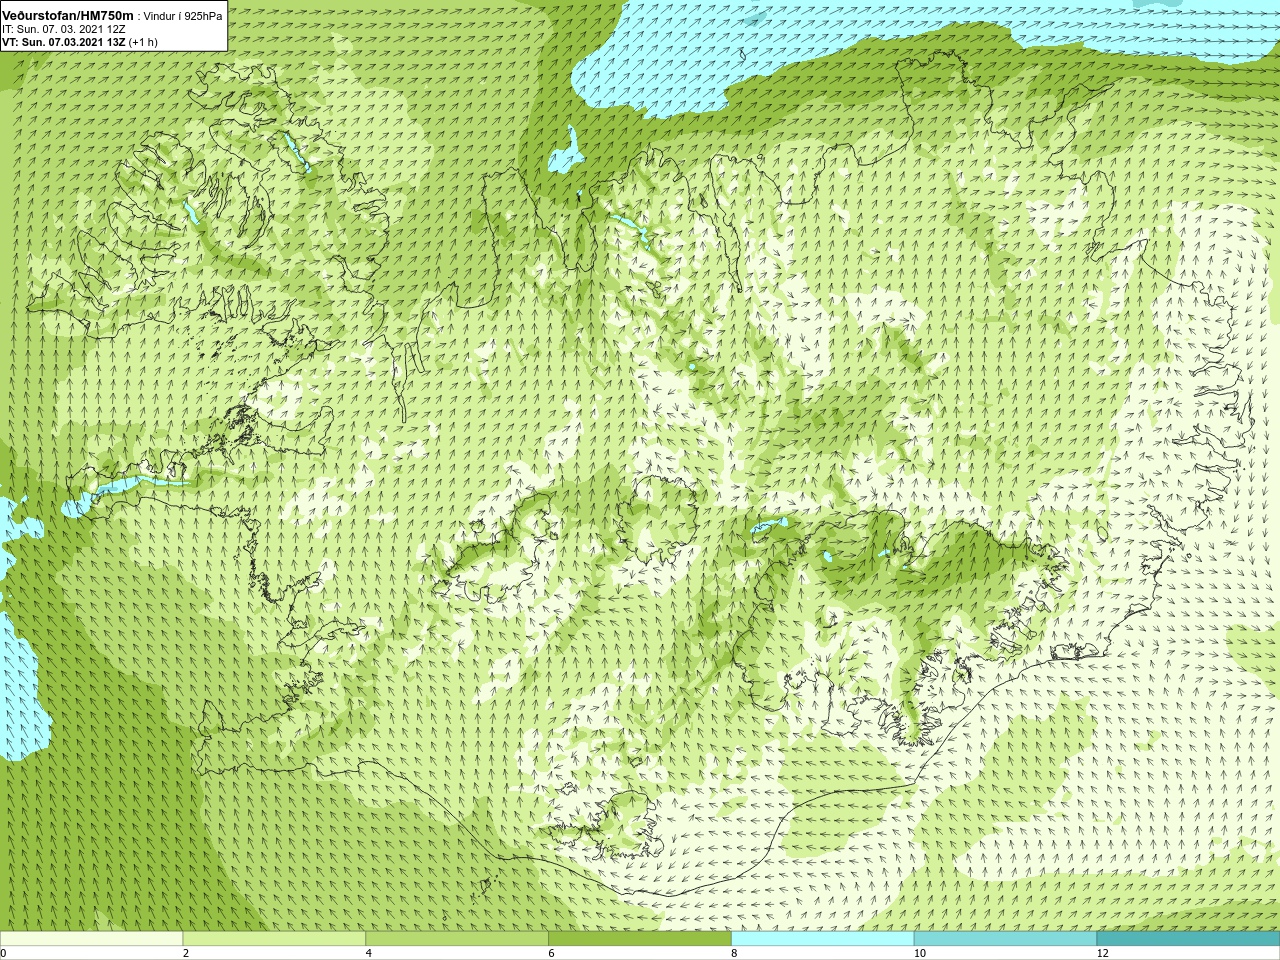Click the "(+1 h)" forecast offset text
1280x960 pixels.
pos(143,42)
